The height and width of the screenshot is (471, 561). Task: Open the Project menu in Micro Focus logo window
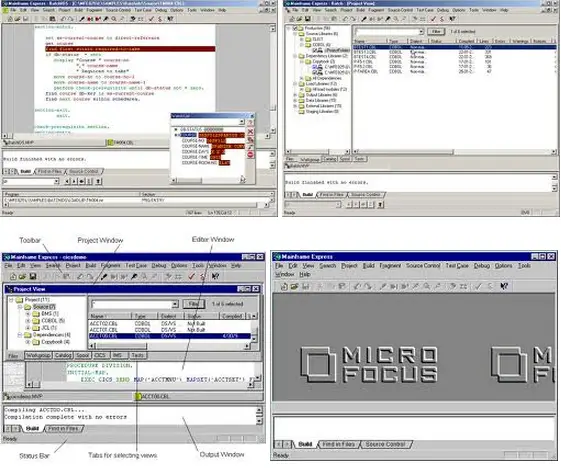coord(349,266)
